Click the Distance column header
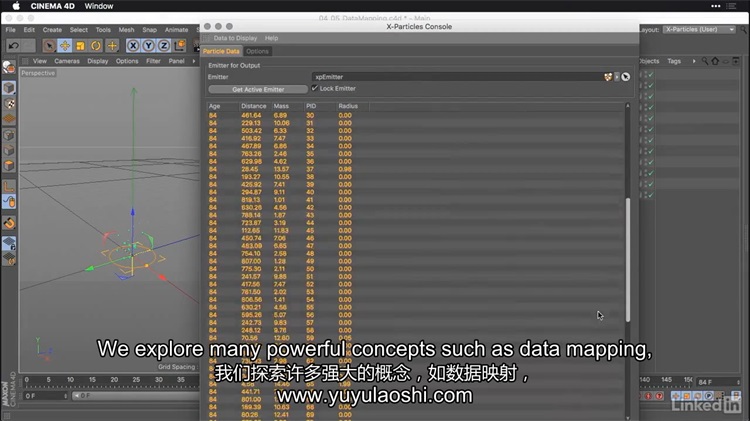 coord(254,106)
